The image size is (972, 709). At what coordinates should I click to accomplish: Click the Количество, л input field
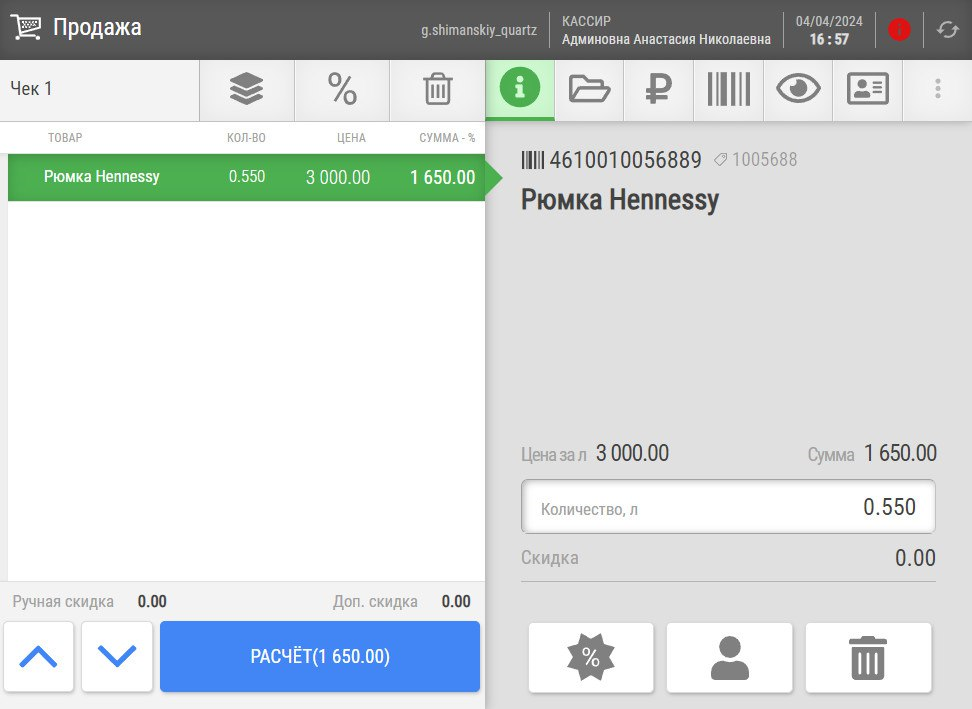tap(728, 507)
